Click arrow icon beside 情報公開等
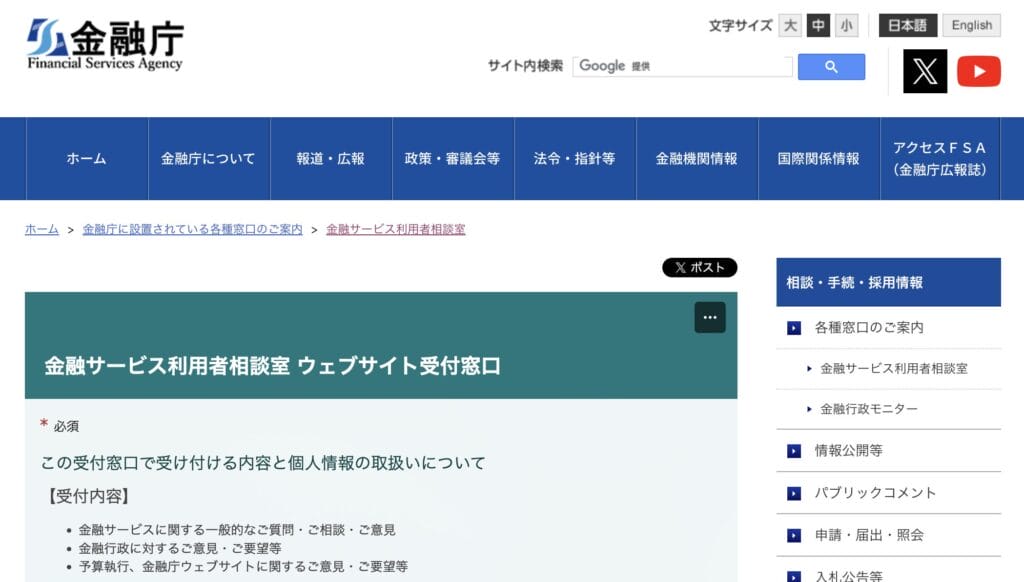This screenshot has width=1024, height=582. pos(794,451)
